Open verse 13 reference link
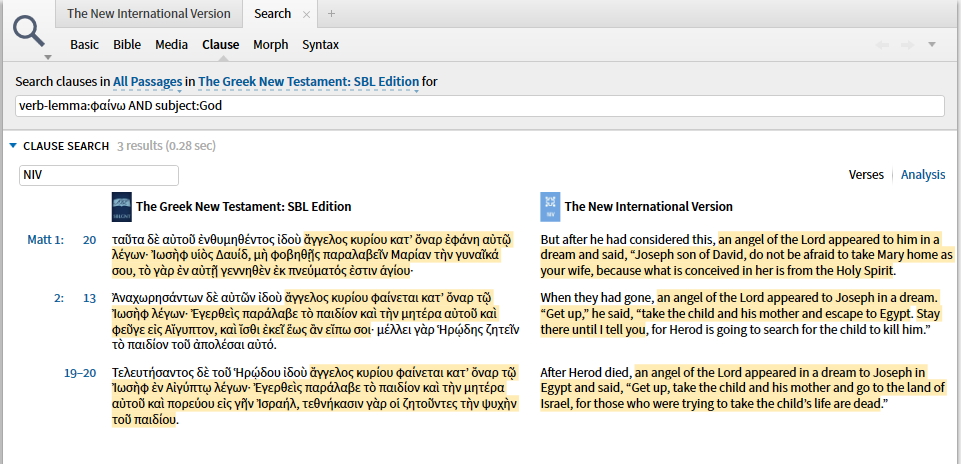 tap(89, 299)
